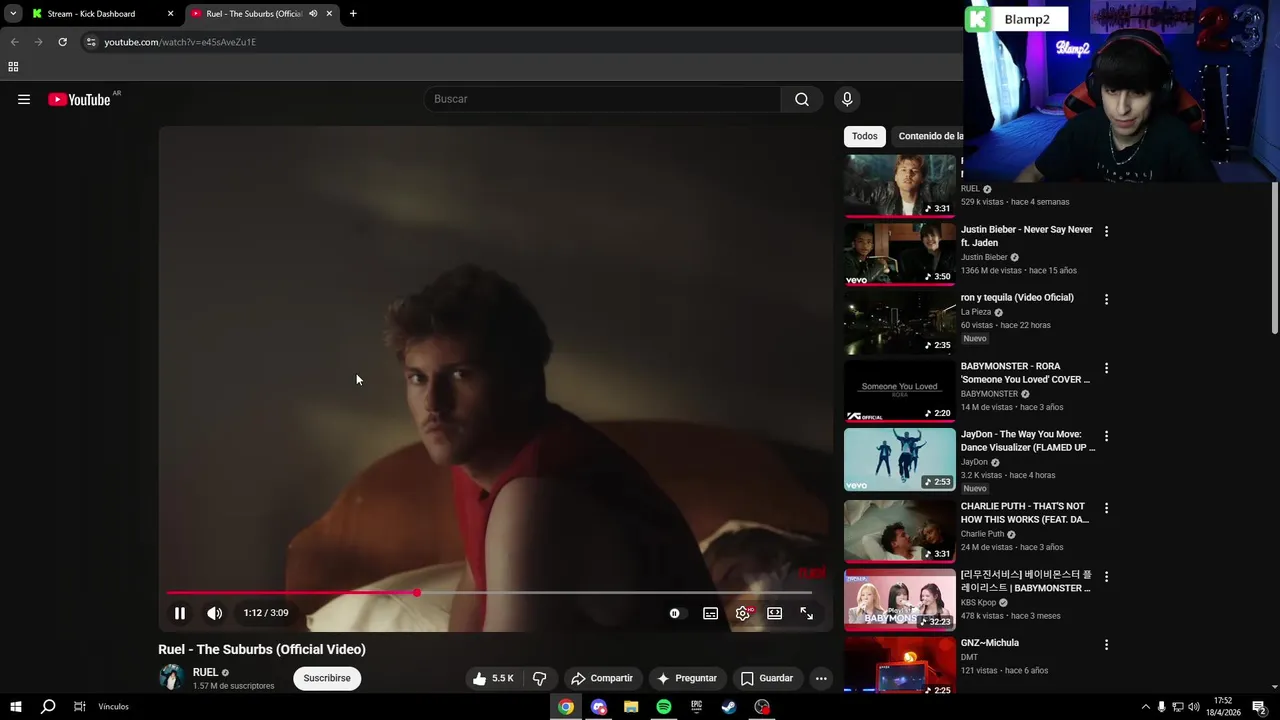Save video with Guardar button
The image size is (1280, 720).
coord(767,678)
